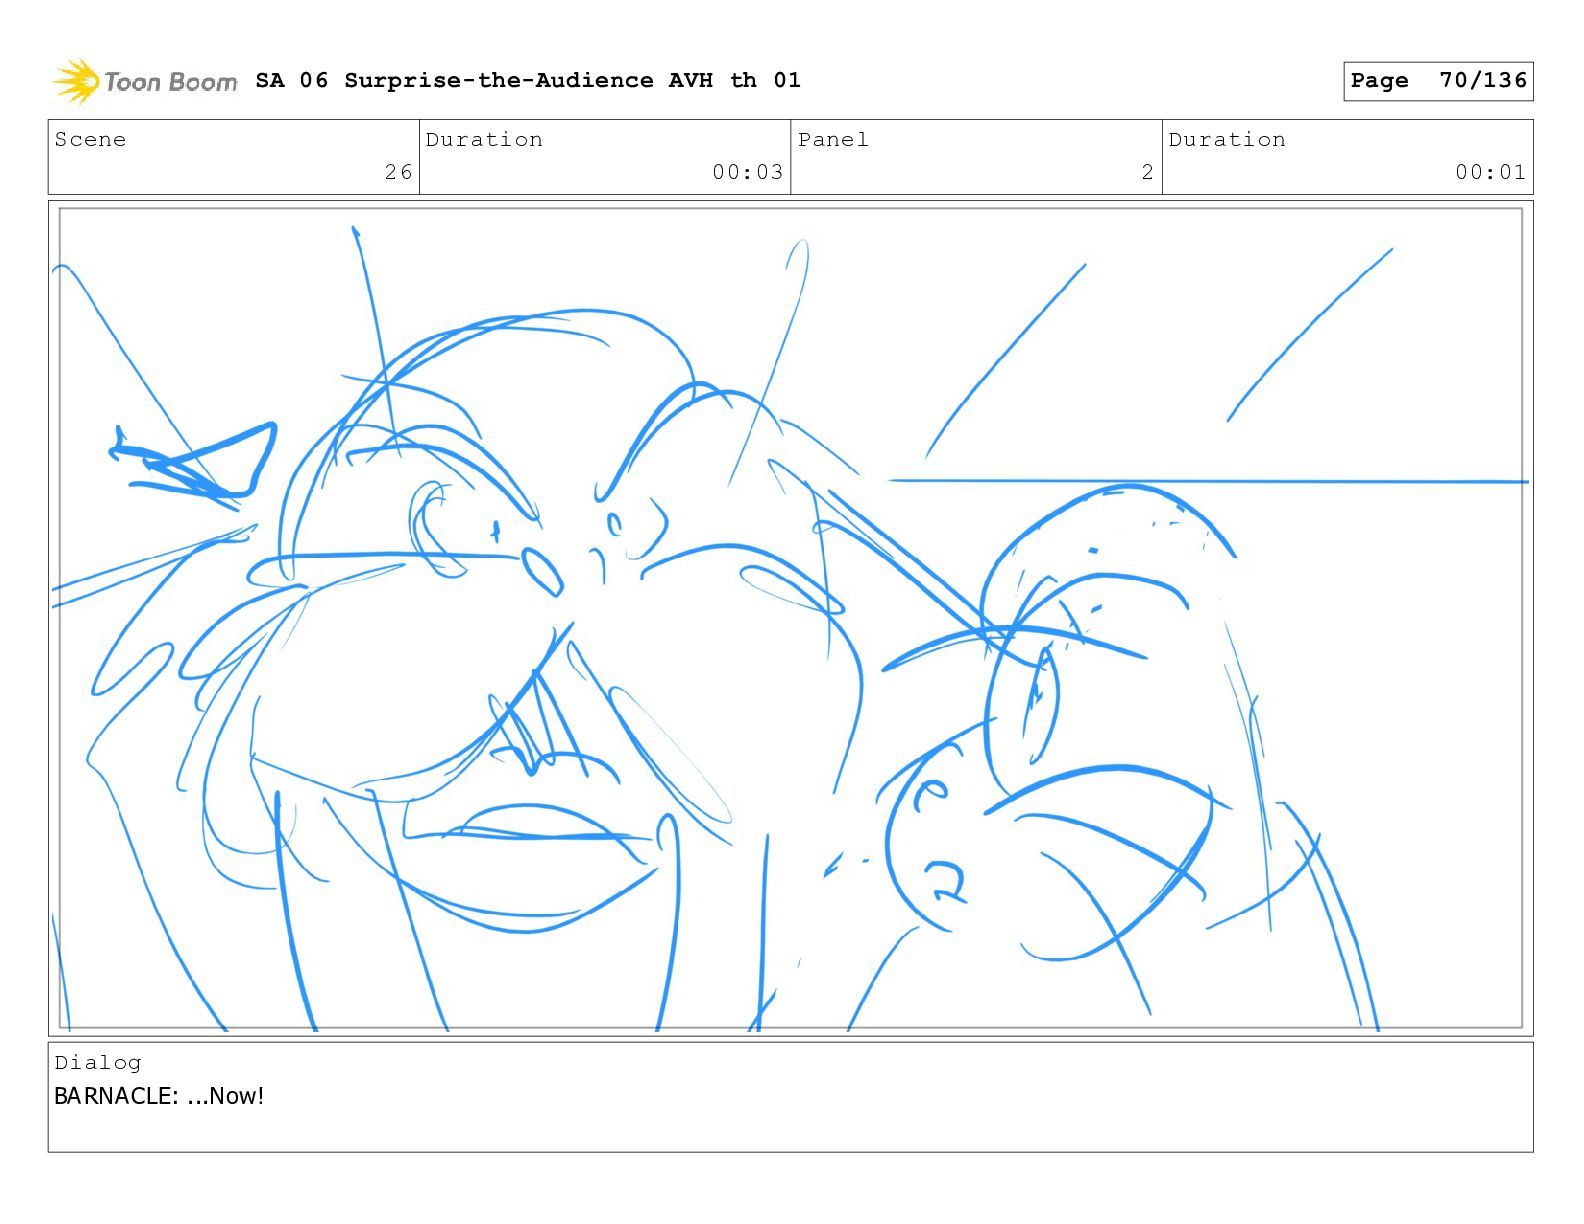The height and width of the screenshot is (1224, 1584).
Task: Click scene duration value '00:03'
Action: [x=747, y=172]
